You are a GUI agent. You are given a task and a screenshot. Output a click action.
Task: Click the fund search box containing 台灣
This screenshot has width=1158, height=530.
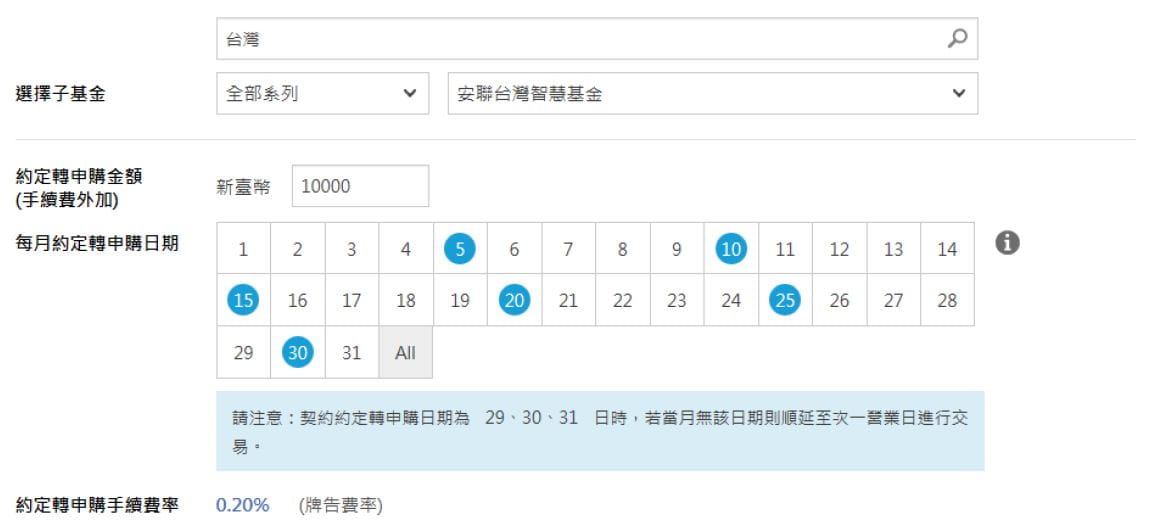point(597,38)
